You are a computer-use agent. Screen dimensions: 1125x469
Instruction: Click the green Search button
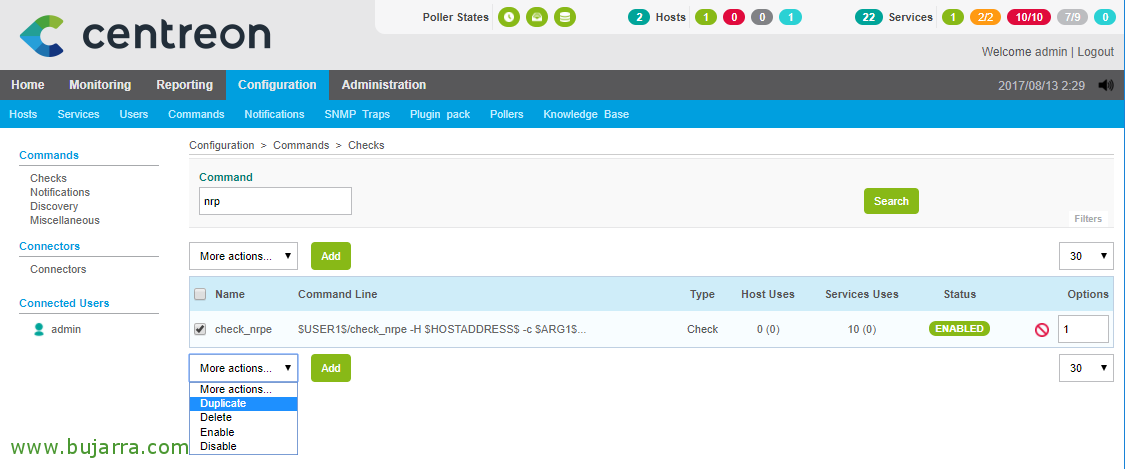click(x=891, y=201)
